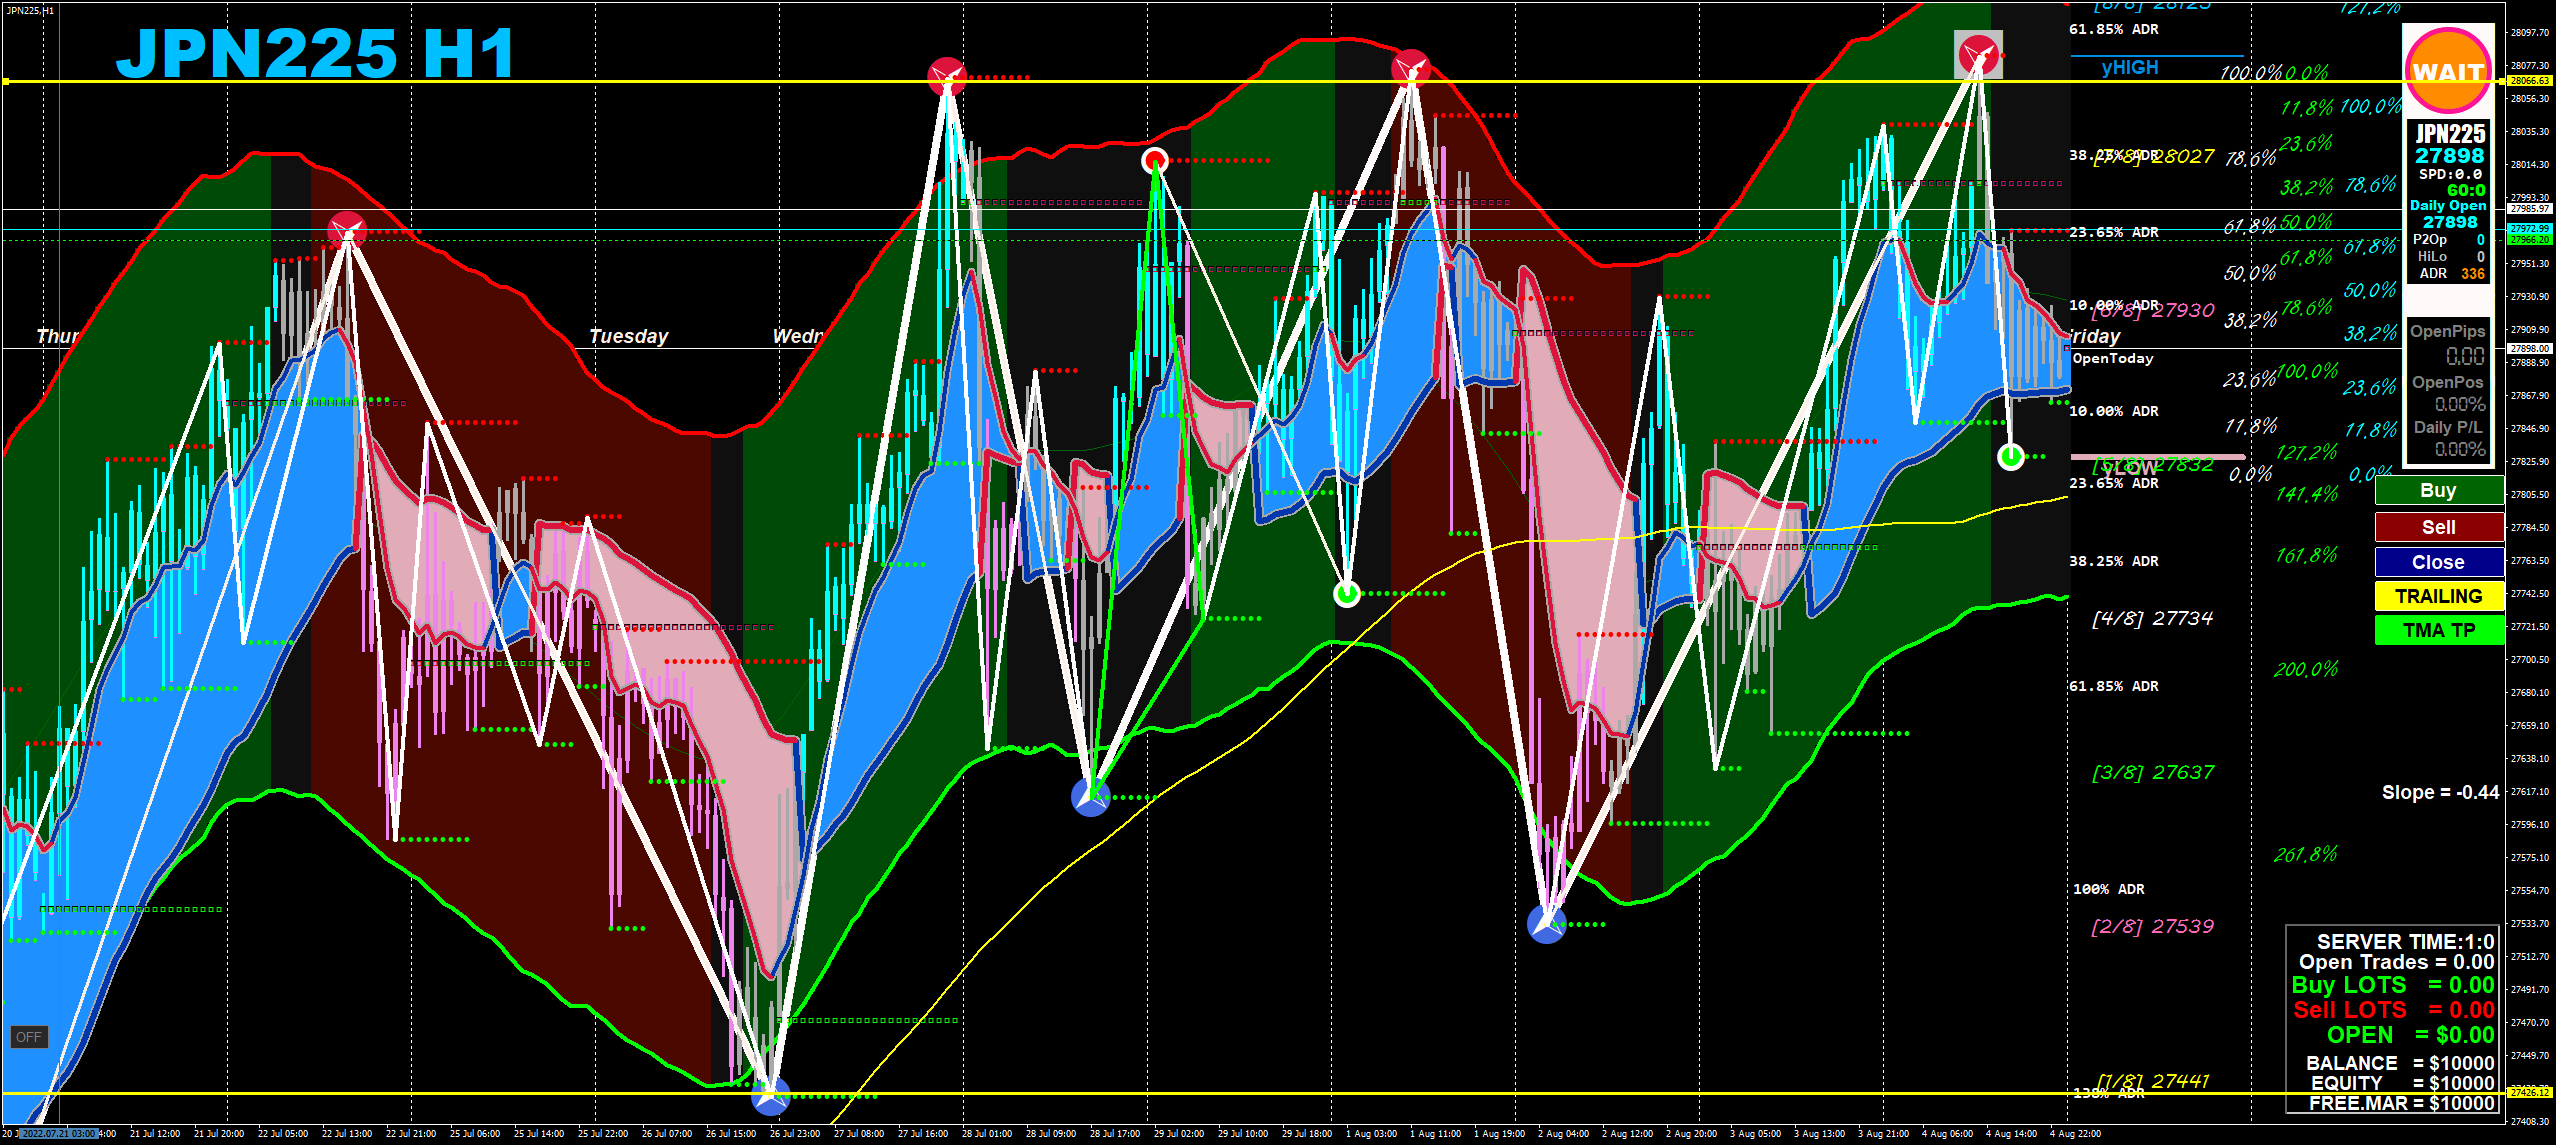2556x1145 pixels.
Task: Click the [4/8] 27734 Murrey level label
Action: click(x=2152, y=619)
